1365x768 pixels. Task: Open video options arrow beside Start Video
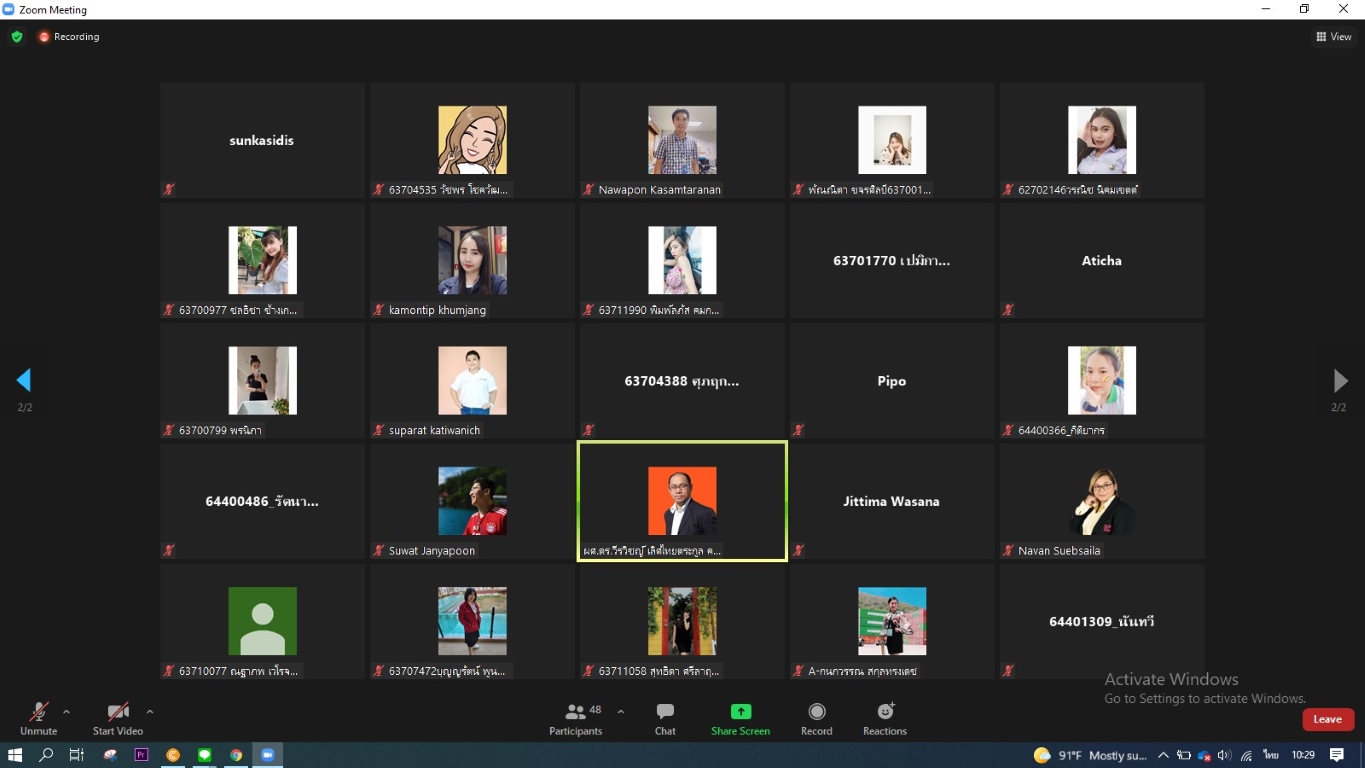click(150, 712)
